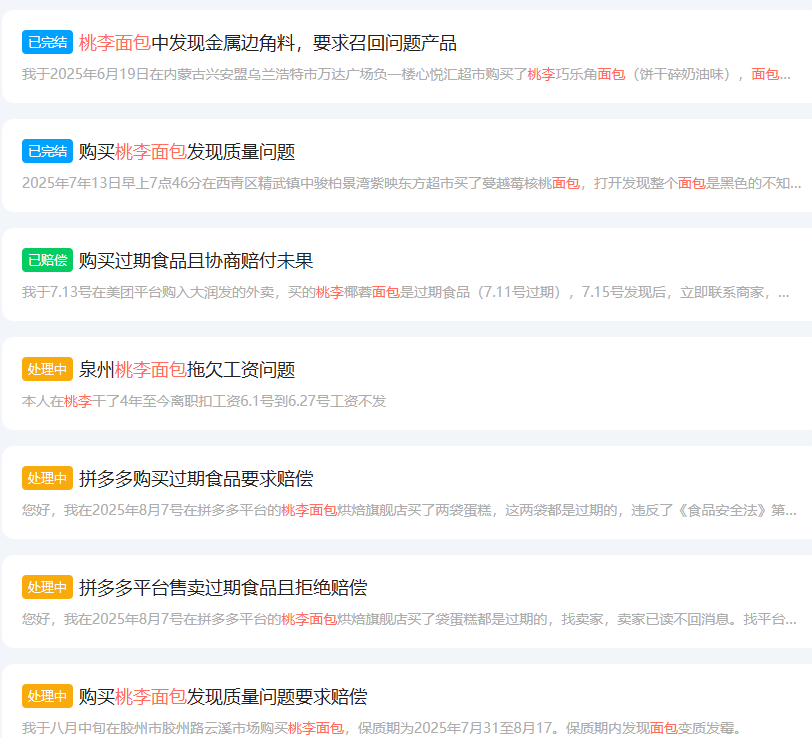Select description mentioning '买了两袋蛋糕，这两袋都是过期的'
This screenshot has height=738, width=812.
(409, 511)
